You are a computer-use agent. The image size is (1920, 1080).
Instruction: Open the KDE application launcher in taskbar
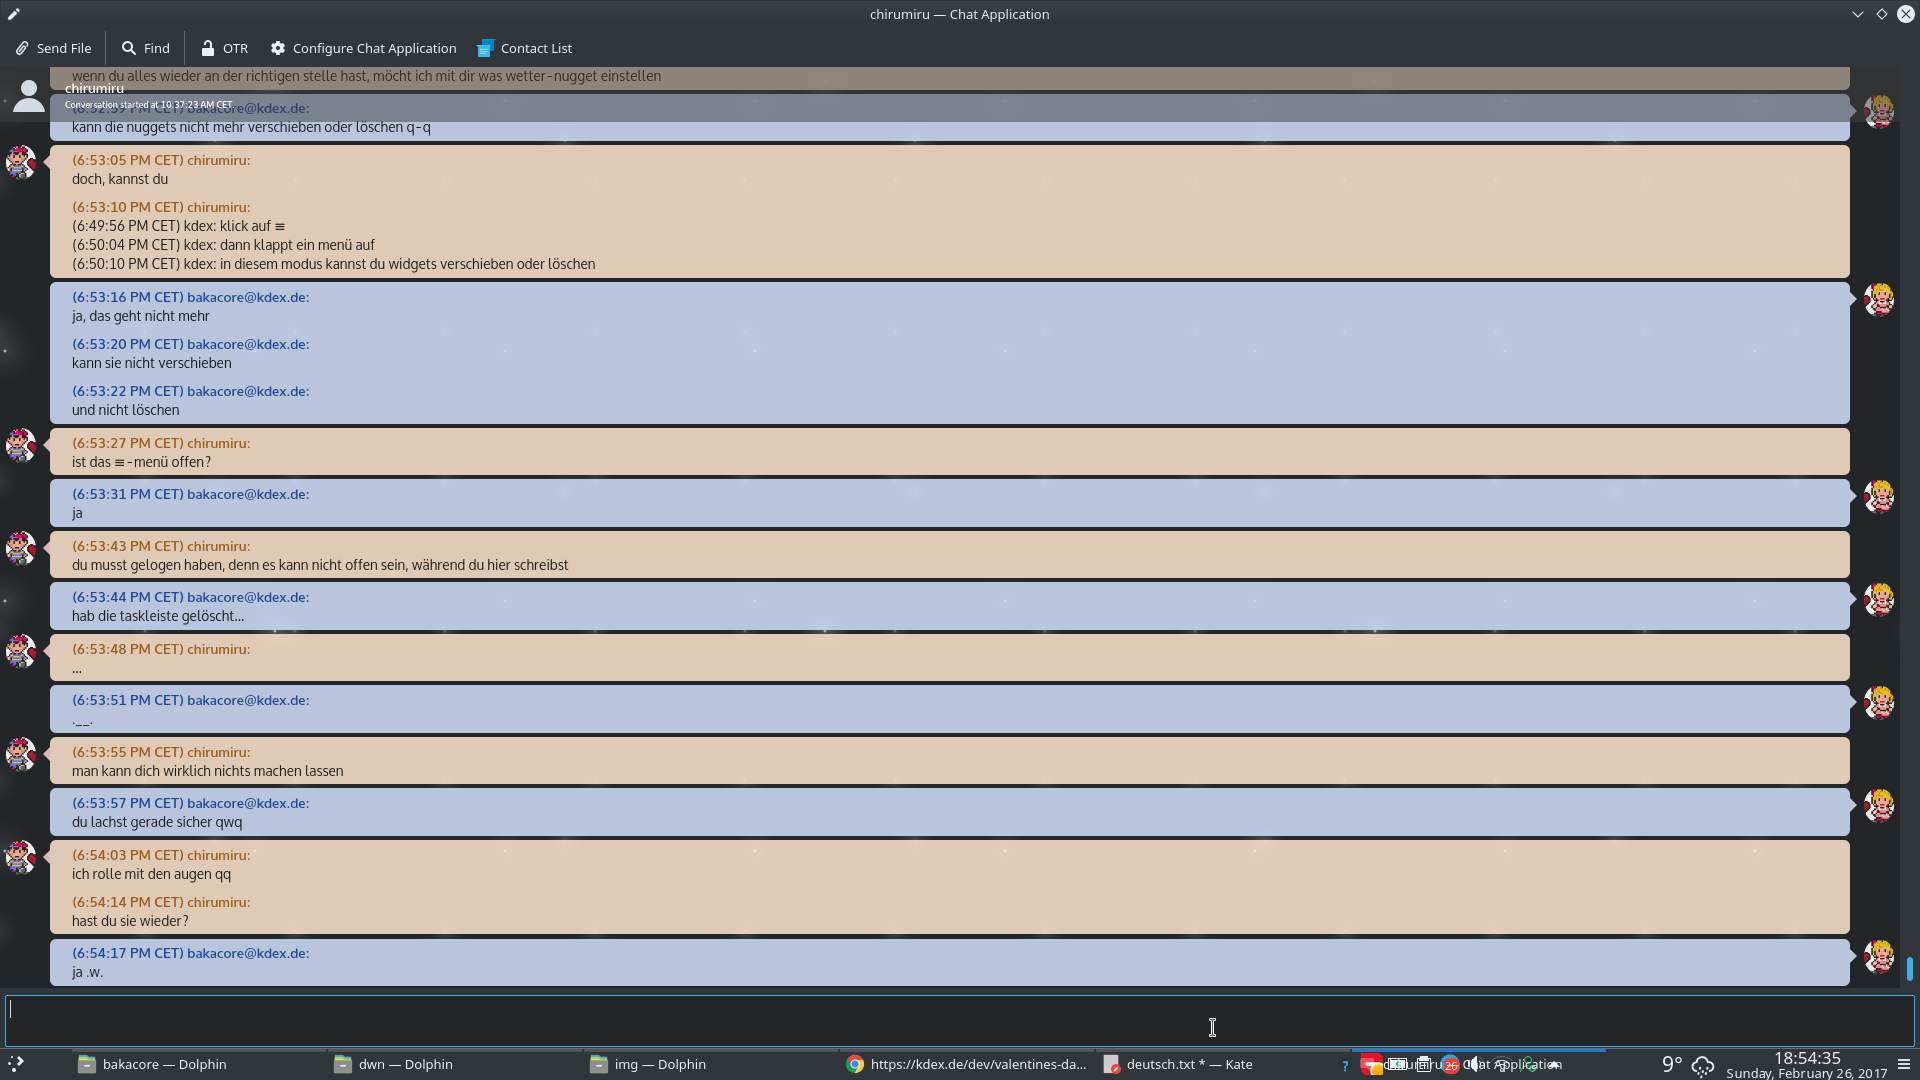[x=16, y=1064]
